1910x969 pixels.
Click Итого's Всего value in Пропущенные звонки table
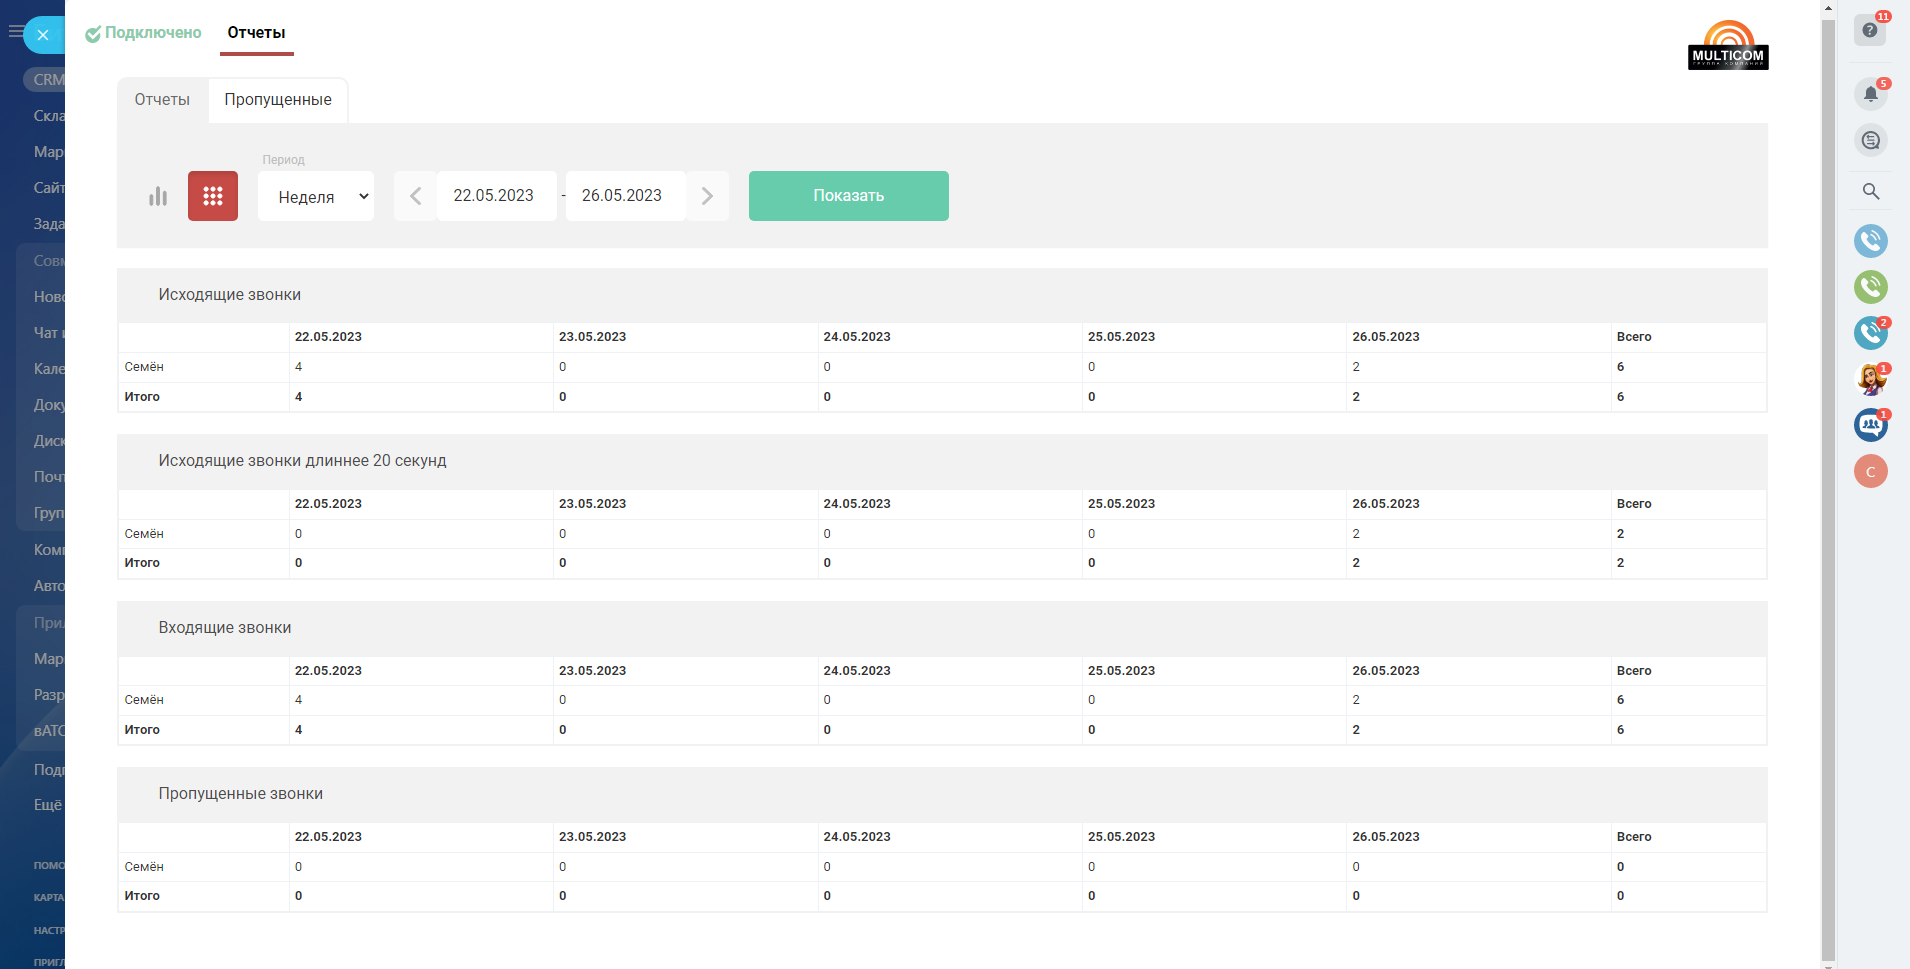[x=1620, y=896]
